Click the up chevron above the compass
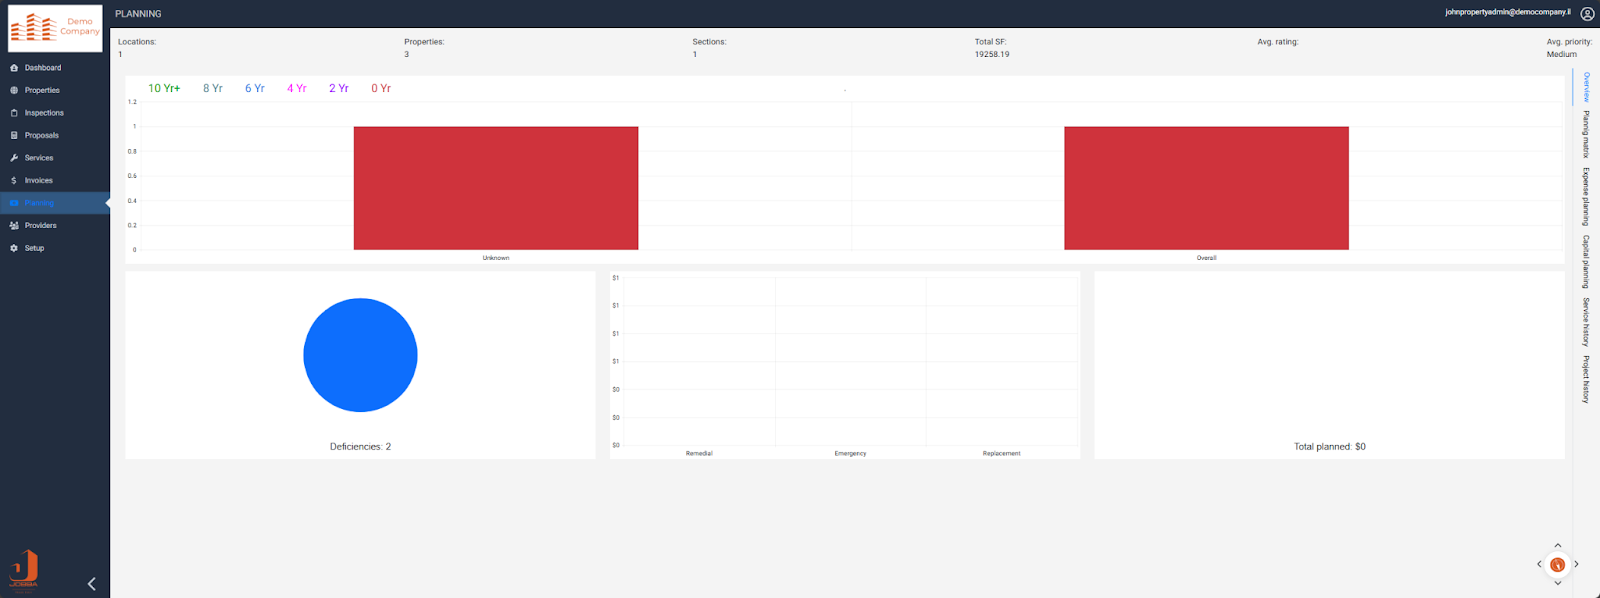This screenshot has width=1600, height=598. tap(1557, 546)
